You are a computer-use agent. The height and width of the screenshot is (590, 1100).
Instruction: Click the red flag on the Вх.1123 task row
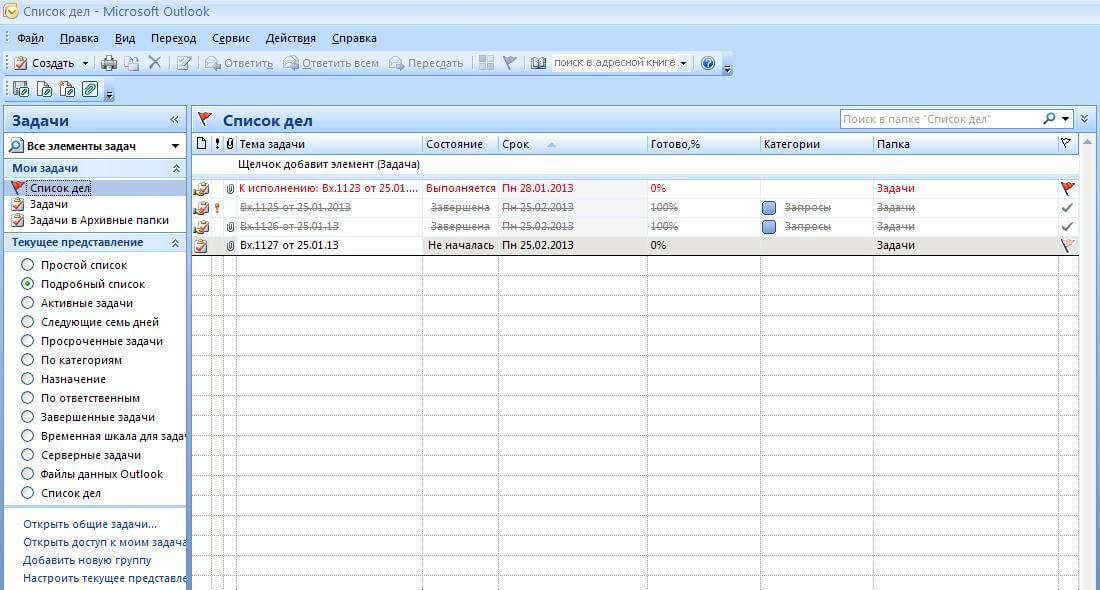click(x=1068, y=188)
